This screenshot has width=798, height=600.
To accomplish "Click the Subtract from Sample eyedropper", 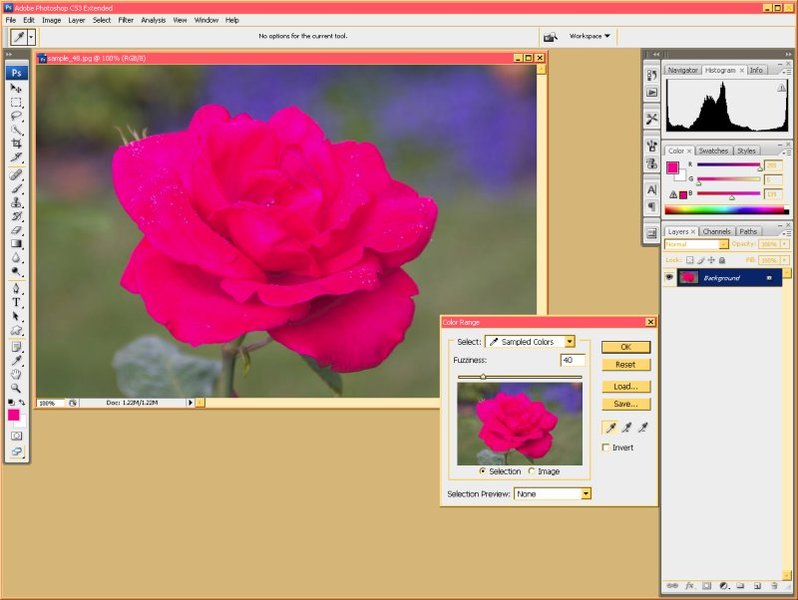I will 645,427.
